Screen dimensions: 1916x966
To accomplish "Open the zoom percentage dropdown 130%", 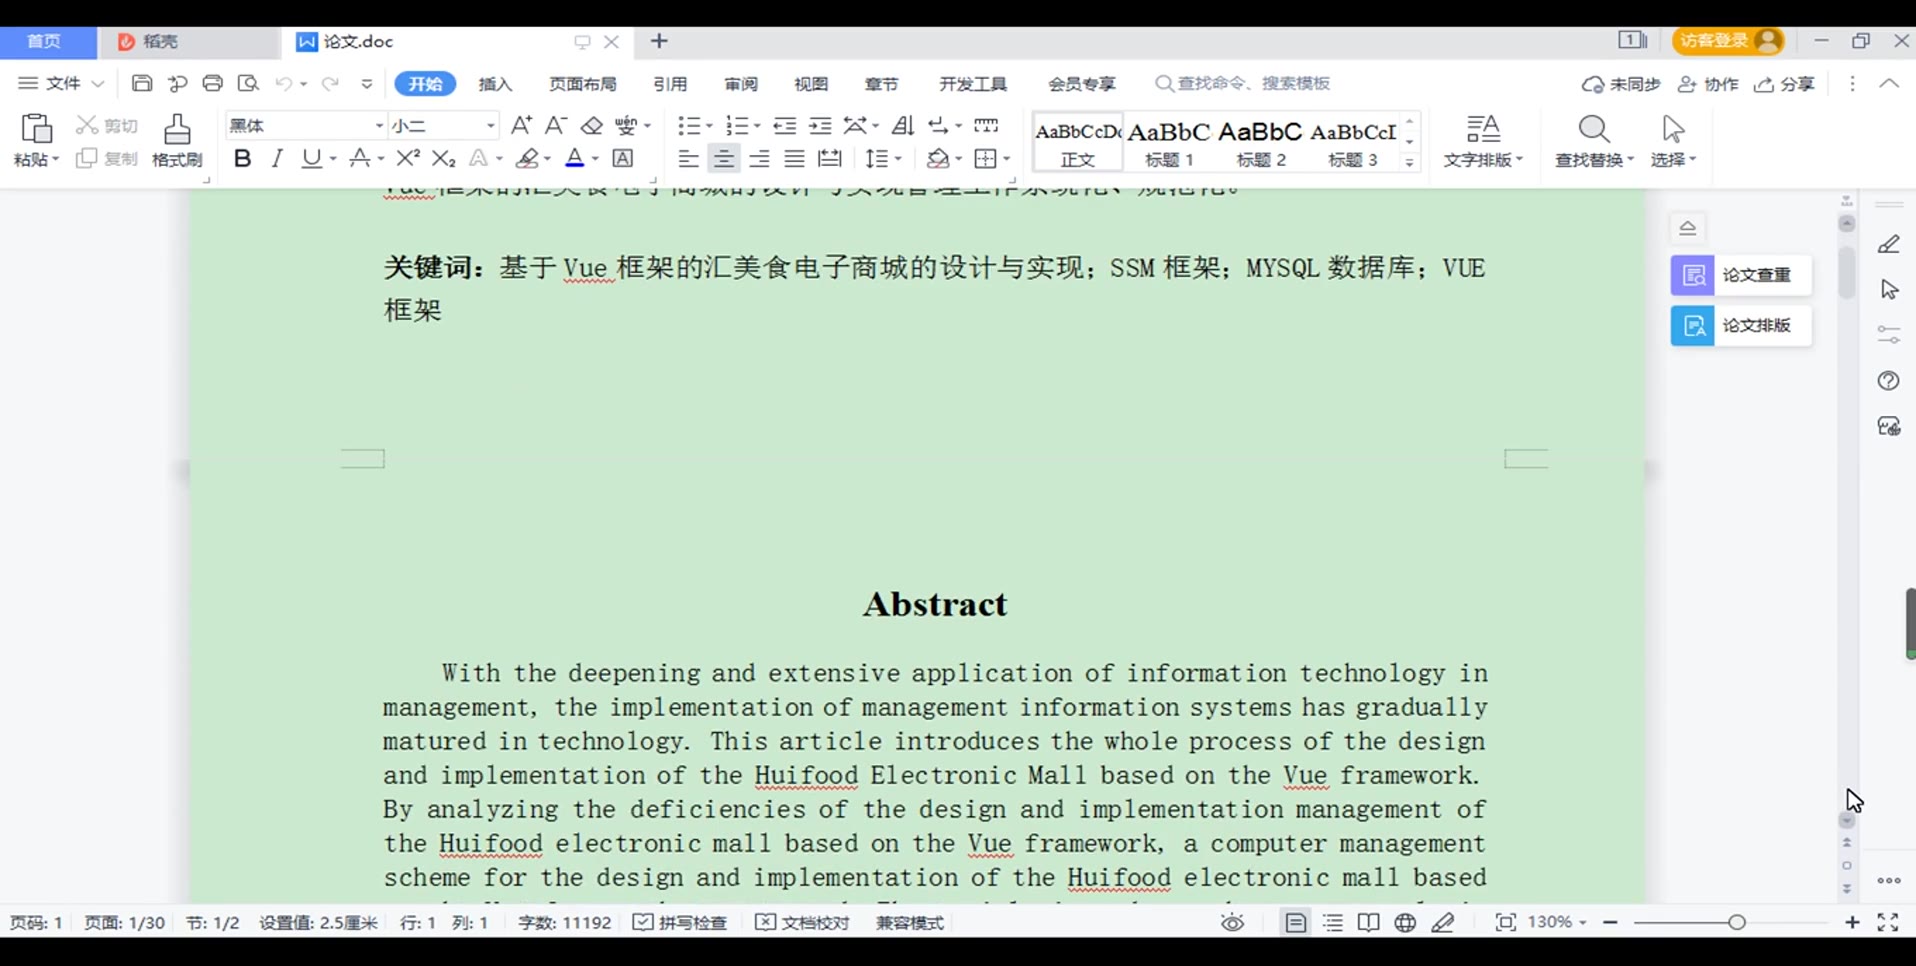I will click(x=1557, y=922).
